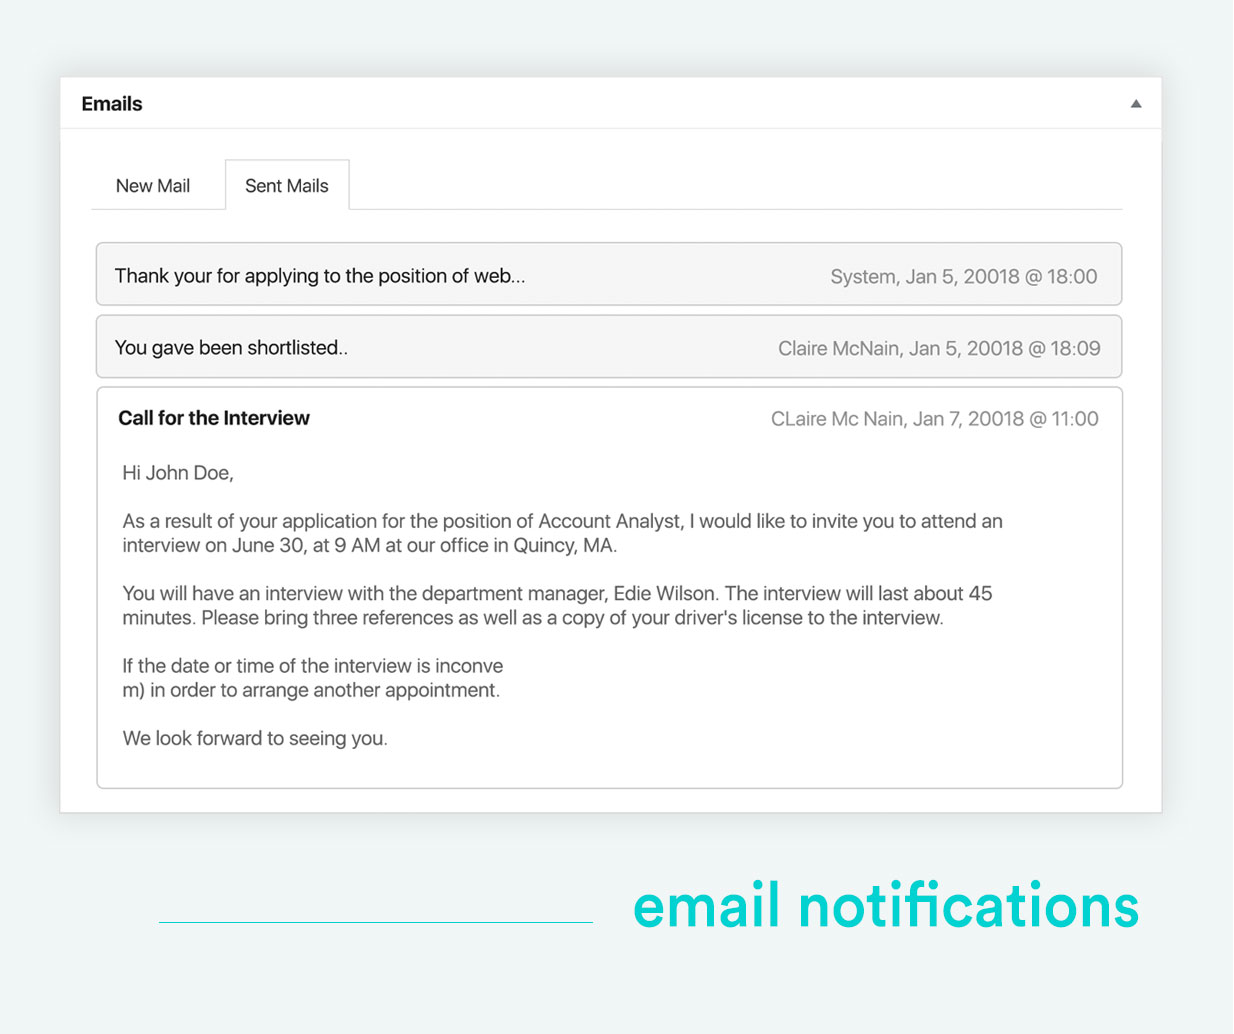Click the line mentioning Account Analyst position

tap(562, 521)
